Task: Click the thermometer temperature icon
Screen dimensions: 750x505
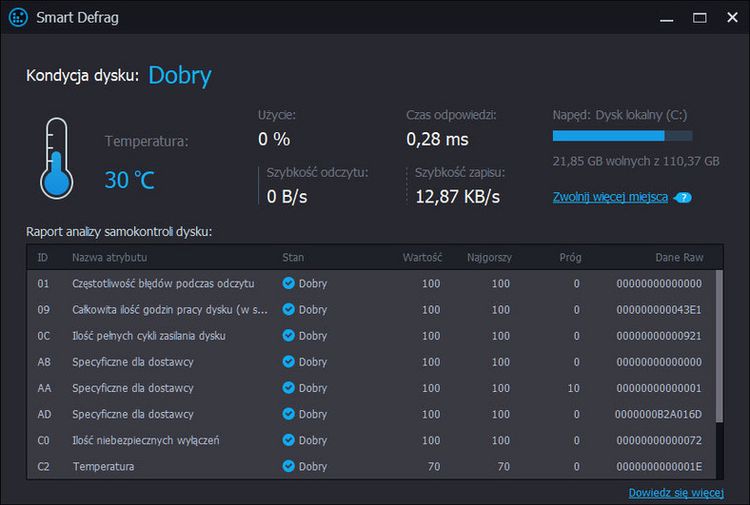Action: tap(56, 157)
